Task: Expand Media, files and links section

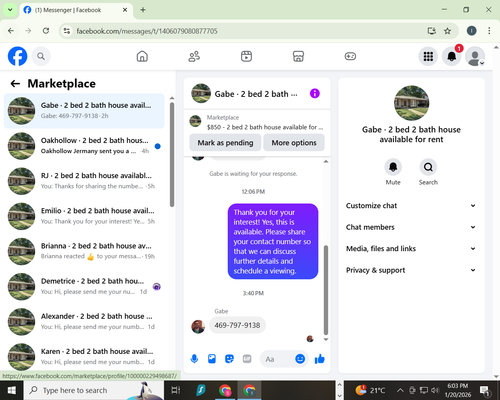Action: [x=411, y=249]
